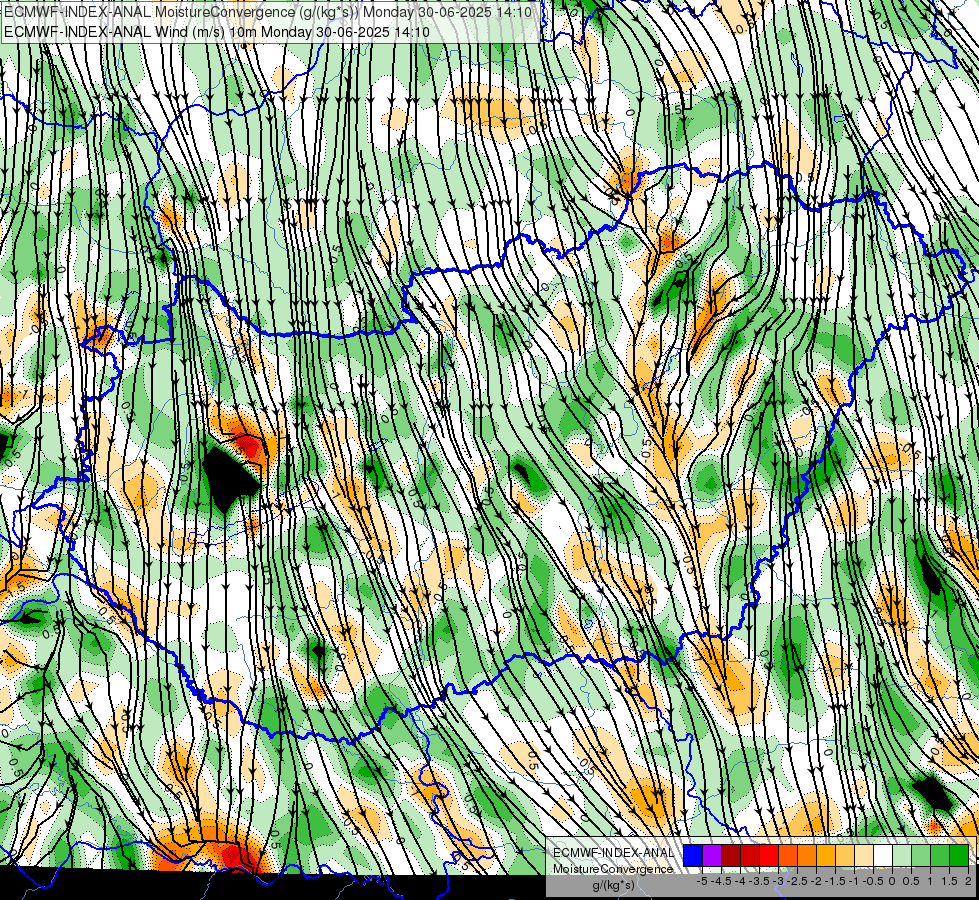The height and width of the screenshot is (900, 979).
Task: Pick the light orange swatch between -1.5 and -1
Action: click(845, 855)
